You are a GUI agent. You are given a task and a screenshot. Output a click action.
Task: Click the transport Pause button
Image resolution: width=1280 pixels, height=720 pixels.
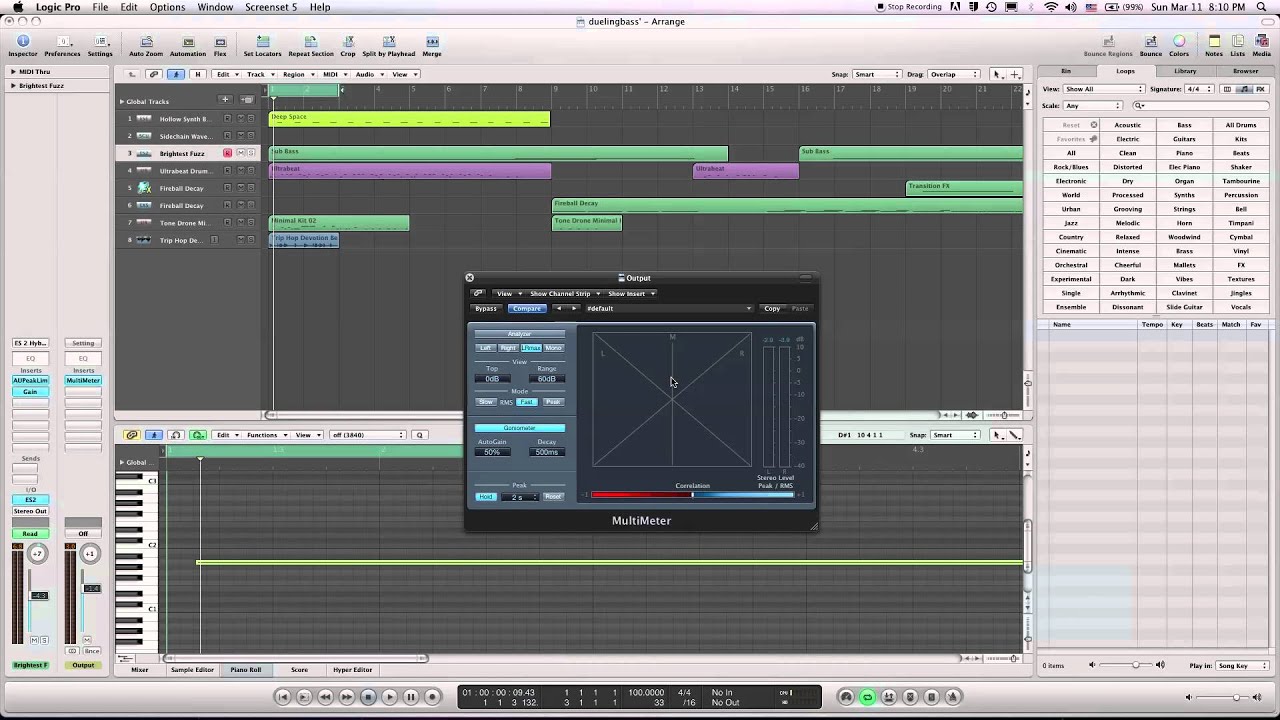[411, 697]
